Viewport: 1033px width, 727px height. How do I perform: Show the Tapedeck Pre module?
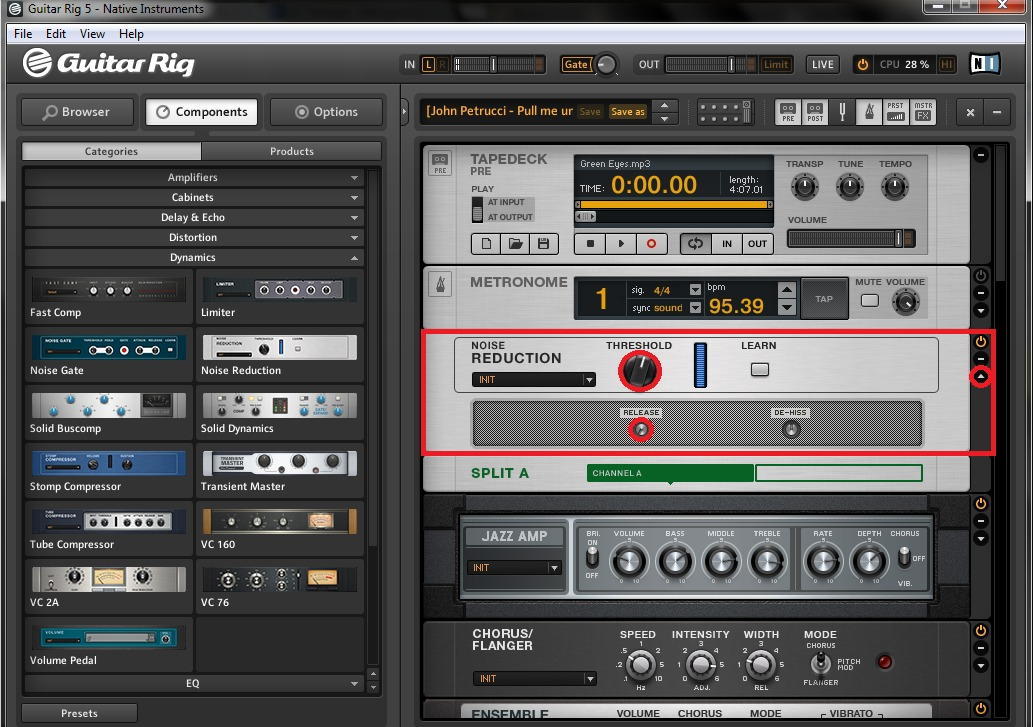click(x=788, y=112)
